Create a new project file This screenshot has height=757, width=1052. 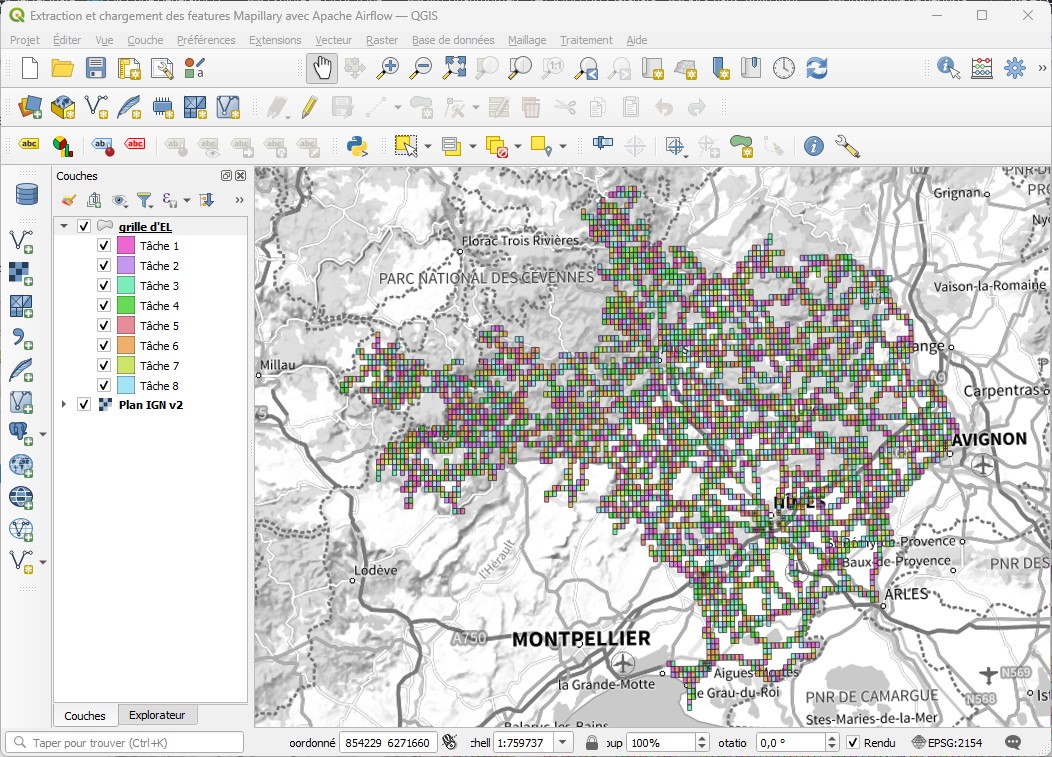pyautogui.click(x=30, y=68)
